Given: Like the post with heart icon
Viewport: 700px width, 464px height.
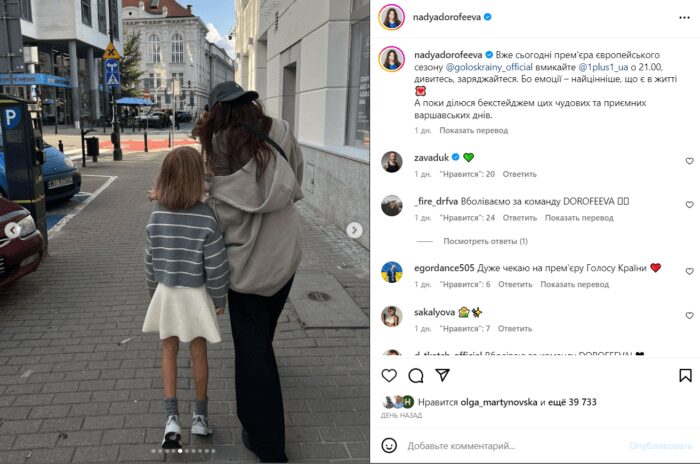Looking at the screenshot, I should [x=389, y=376].
